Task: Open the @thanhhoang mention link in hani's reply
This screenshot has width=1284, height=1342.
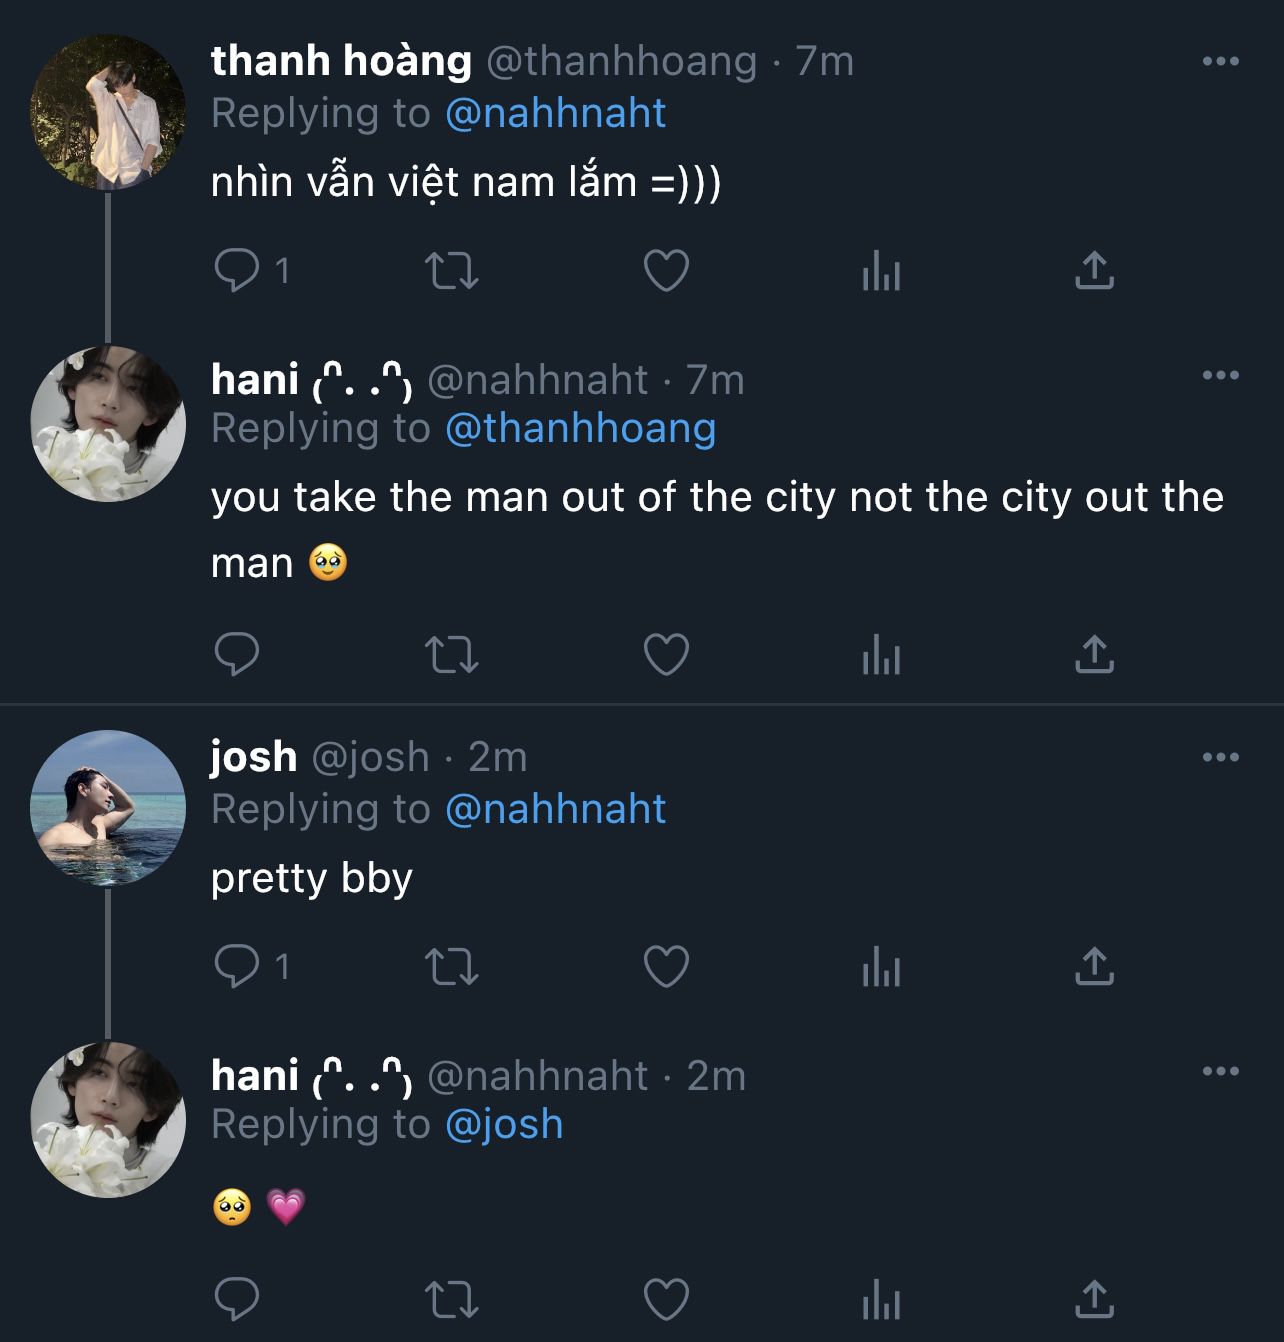Action: pos(580,428)
